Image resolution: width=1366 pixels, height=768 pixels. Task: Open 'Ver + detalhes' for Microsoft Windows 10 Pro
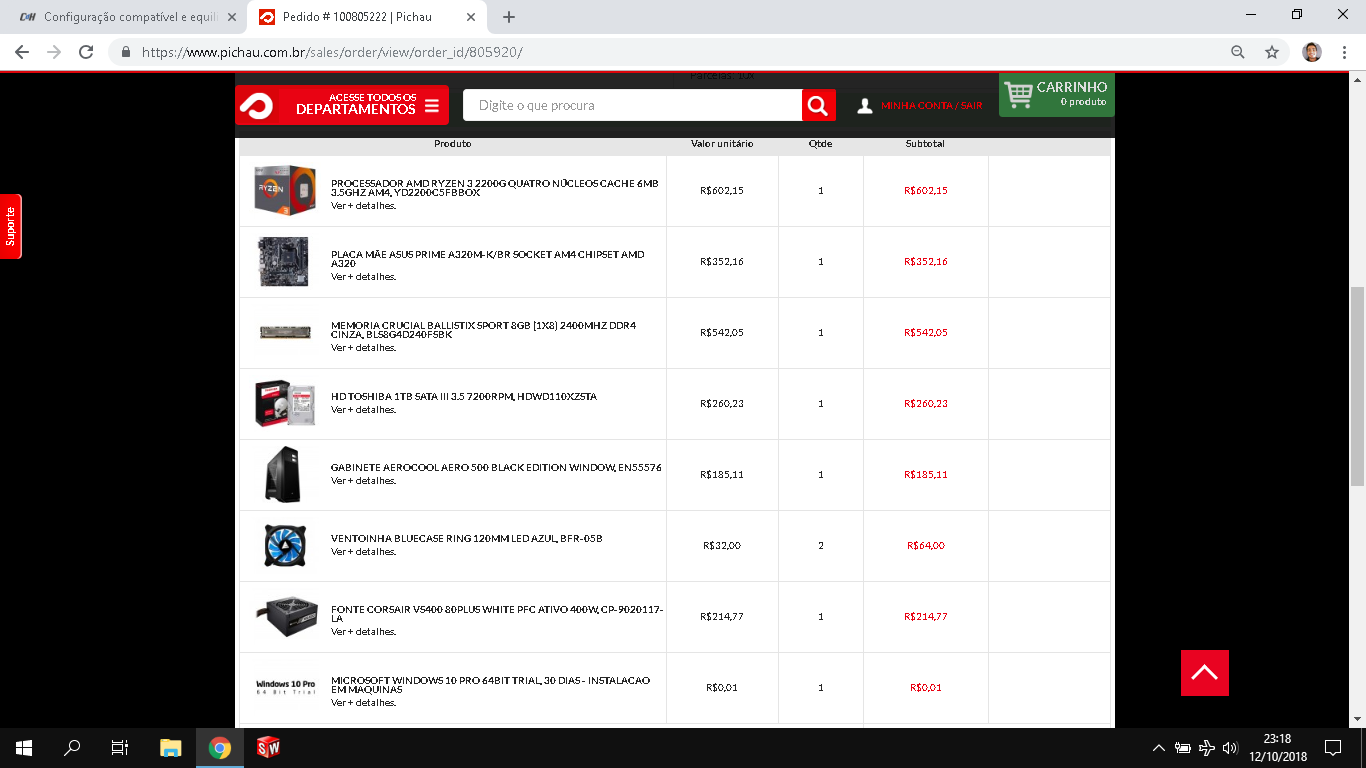(363, 703)
